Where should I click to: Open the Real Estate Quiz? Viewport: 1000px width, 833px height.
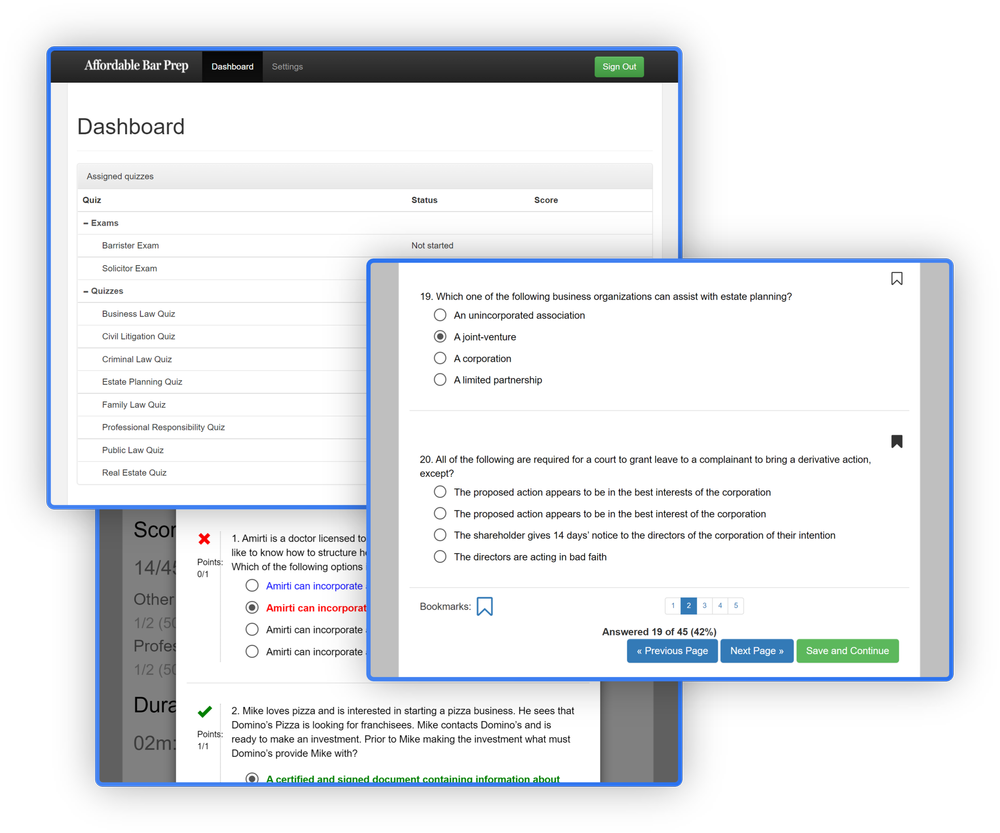pyautogui.click(x=134, y=473)
